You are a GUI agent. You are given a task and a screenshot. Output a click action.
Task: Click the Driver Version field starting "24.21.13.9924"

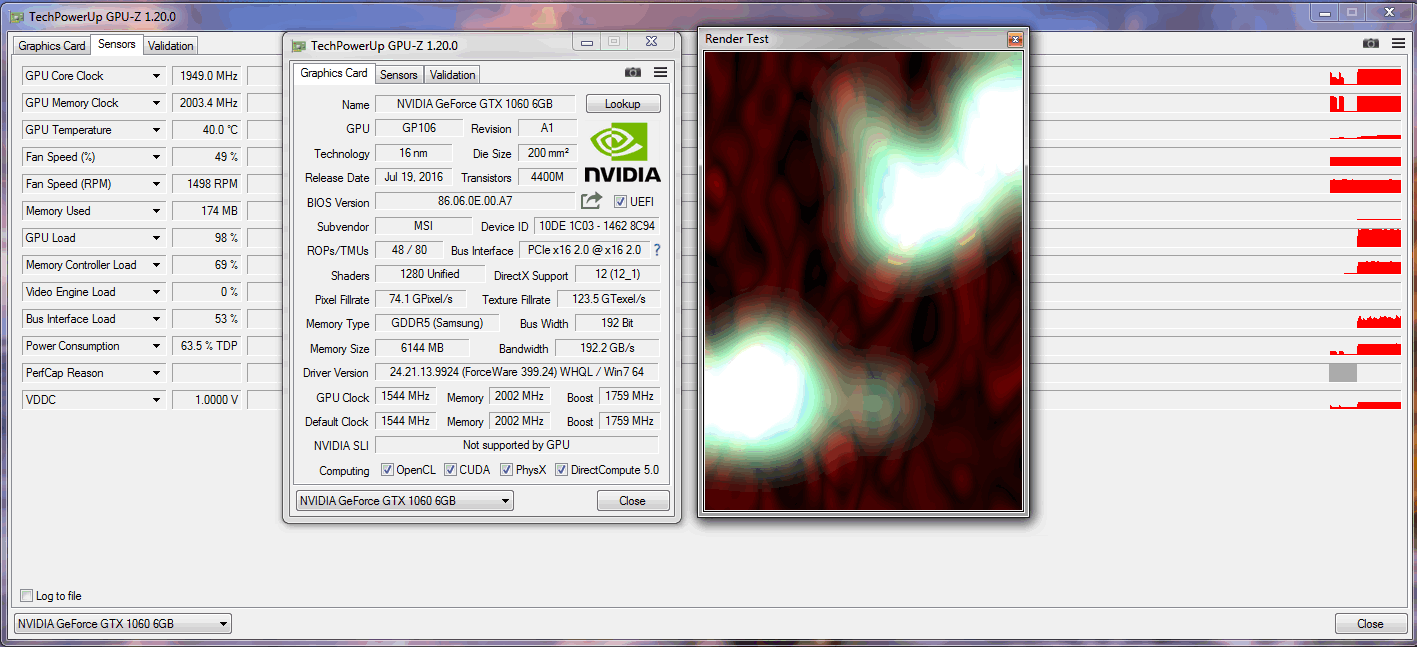[x=516, y=372]
